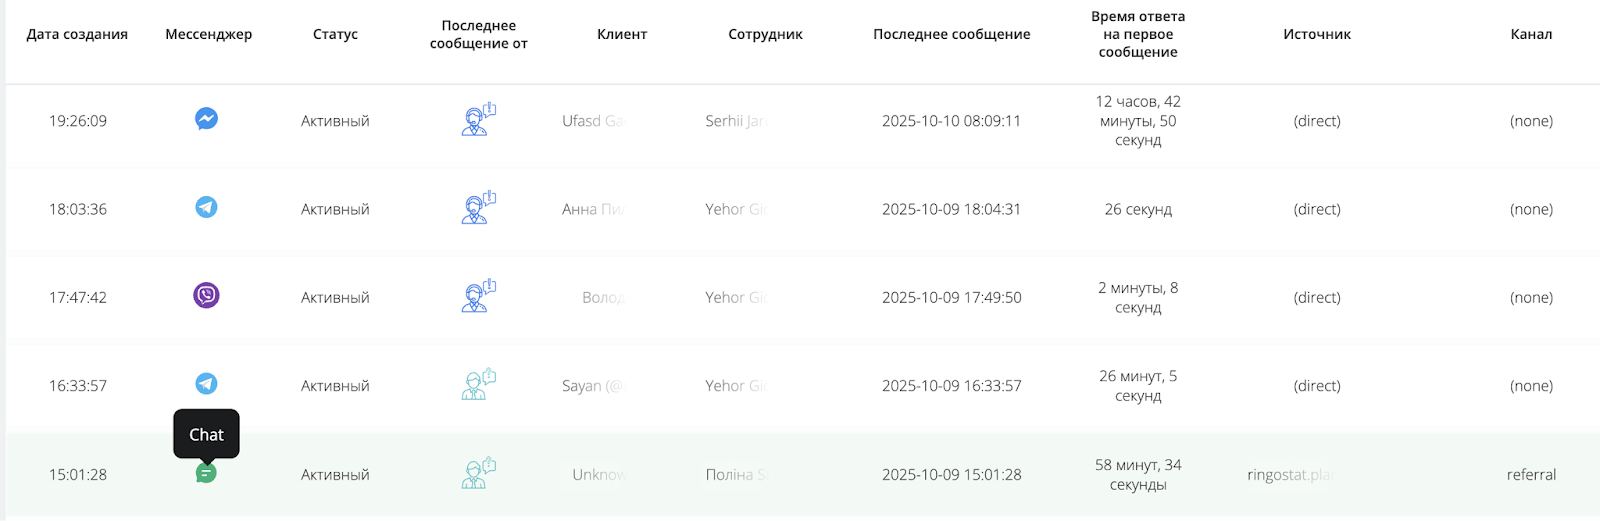This screenshot has width=1600, height=521.
Task: Click the green Chat icon in the 15:01:28 row
Action: pyautogui.click(x=206, y=473)
